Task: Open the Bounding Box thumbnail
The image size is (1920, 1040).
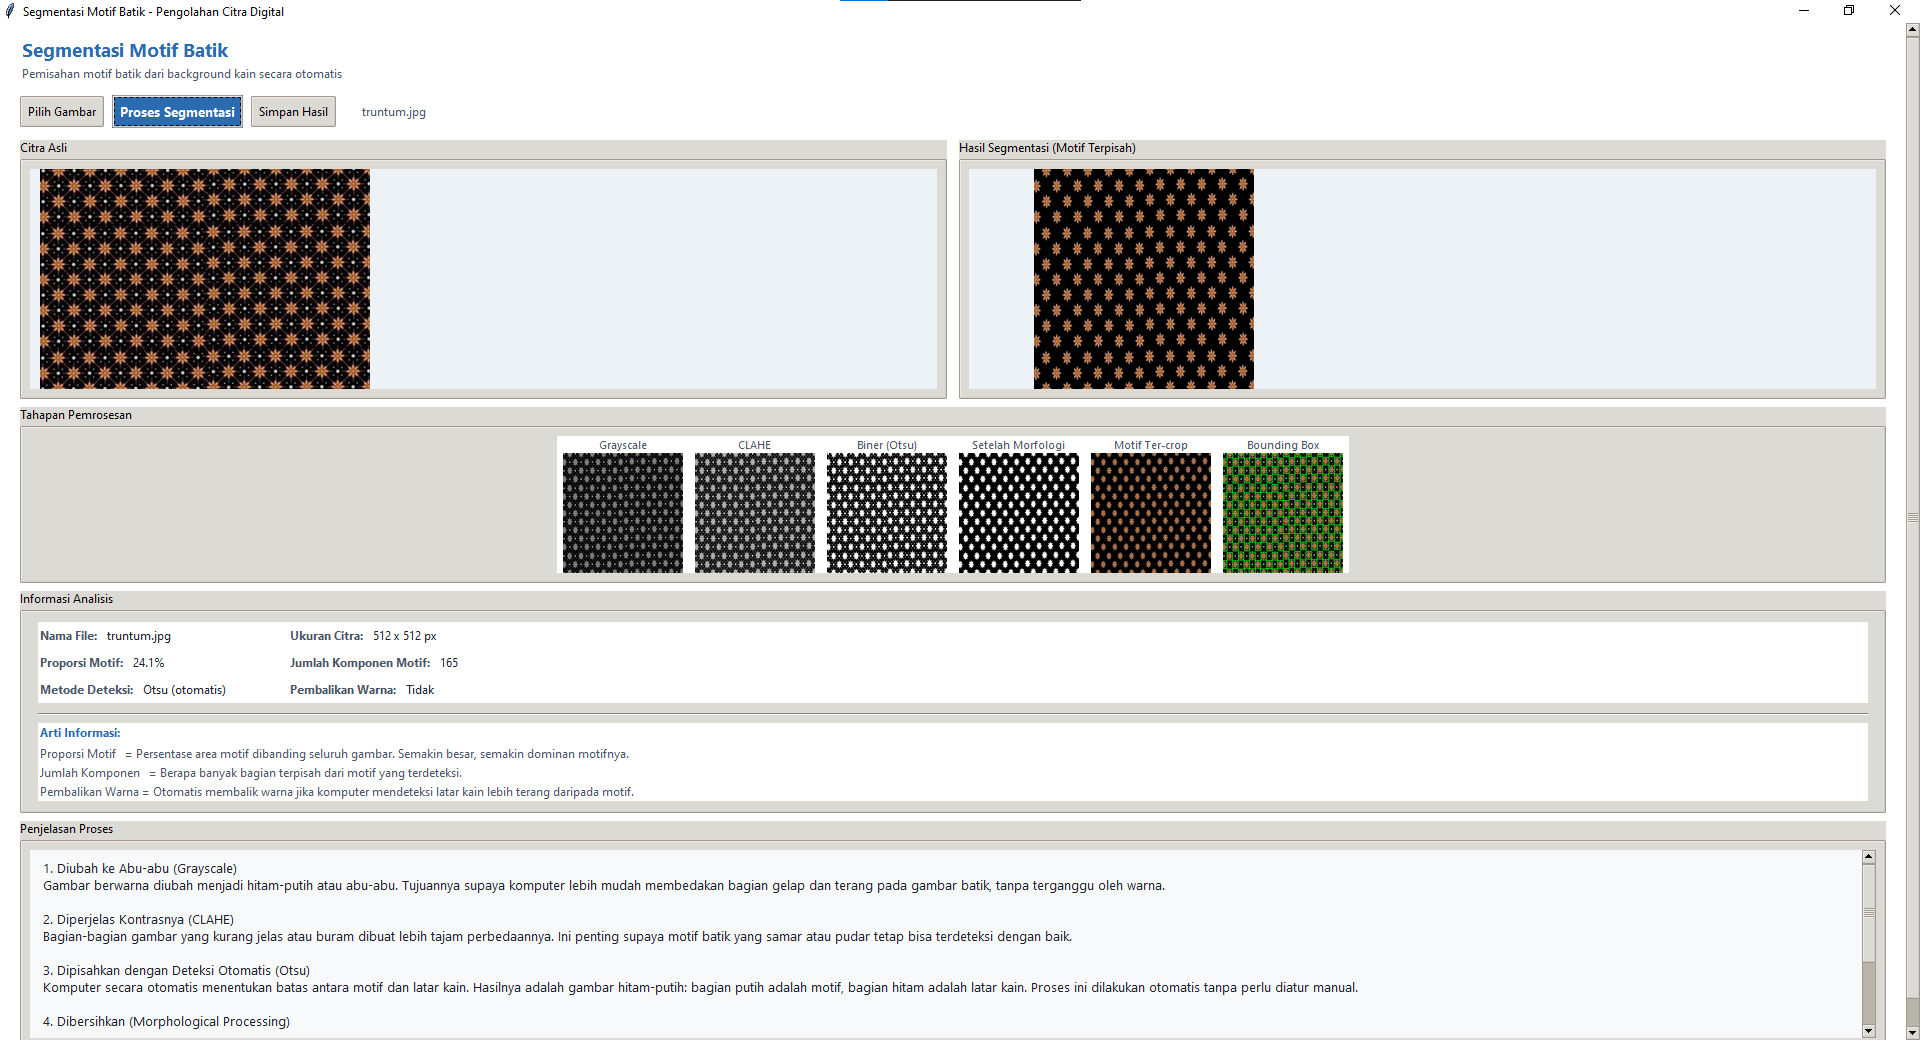Action: (x=1283, y=513)
